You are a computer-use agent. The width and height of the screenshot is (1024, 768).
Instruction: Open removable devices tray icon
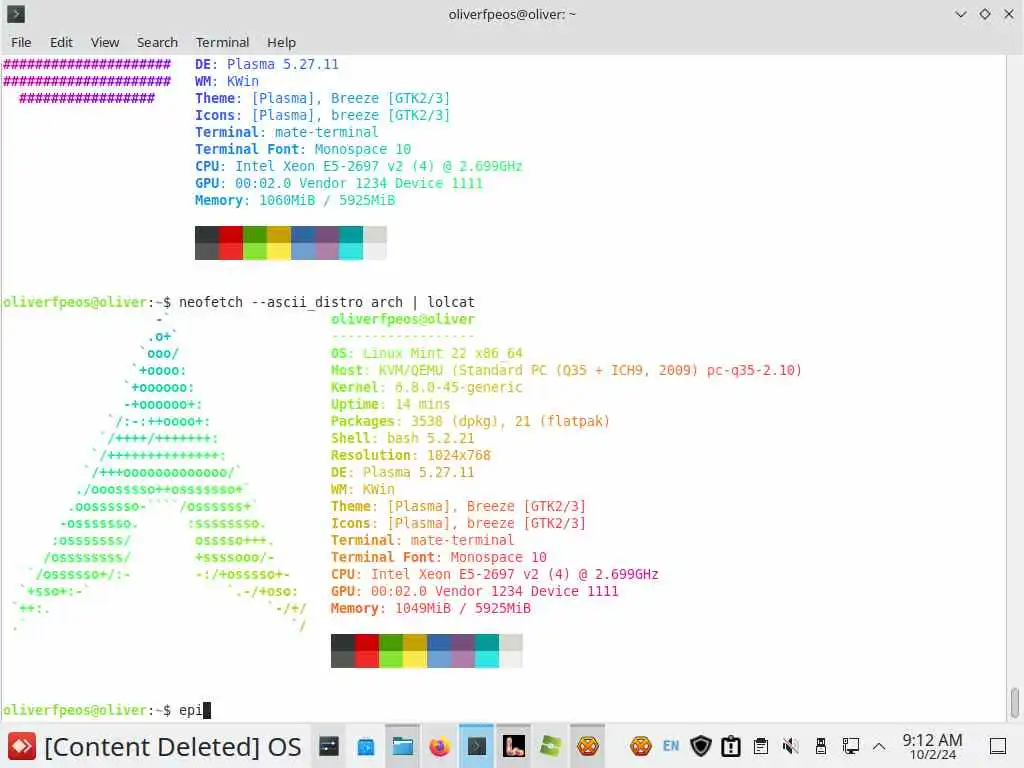click(x=821, y=746)
